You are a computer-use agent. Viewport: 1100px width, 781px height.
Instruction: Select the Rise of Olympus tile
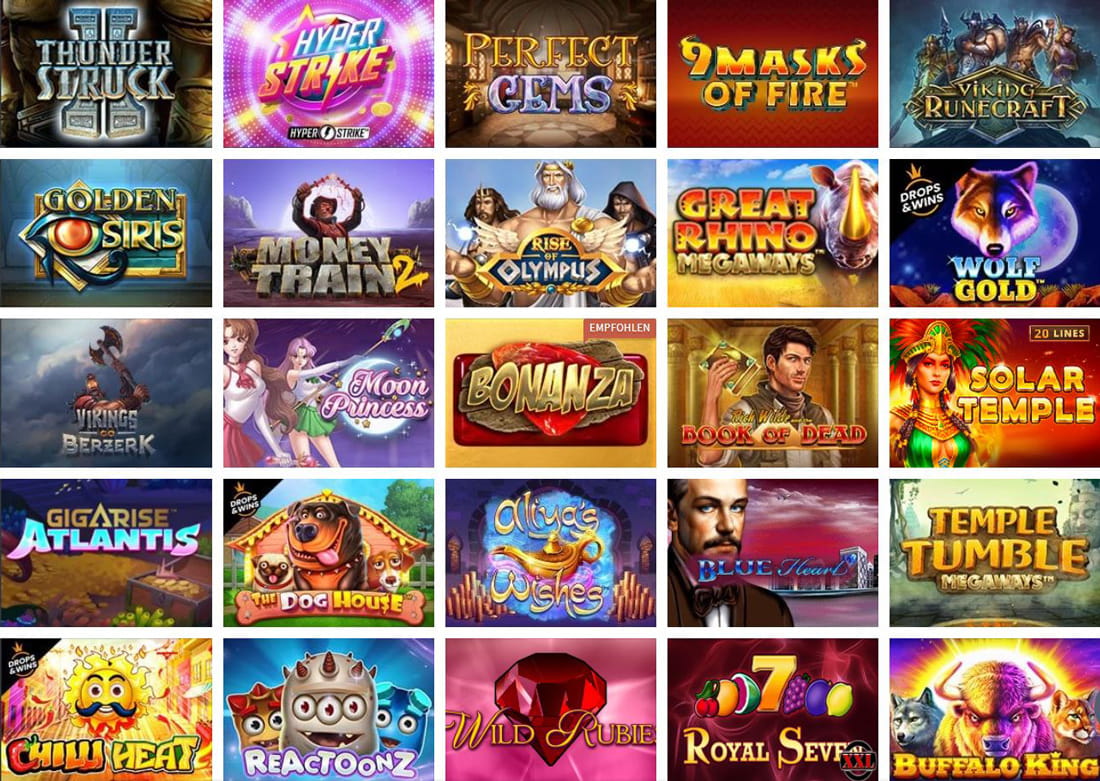[551, 233]
